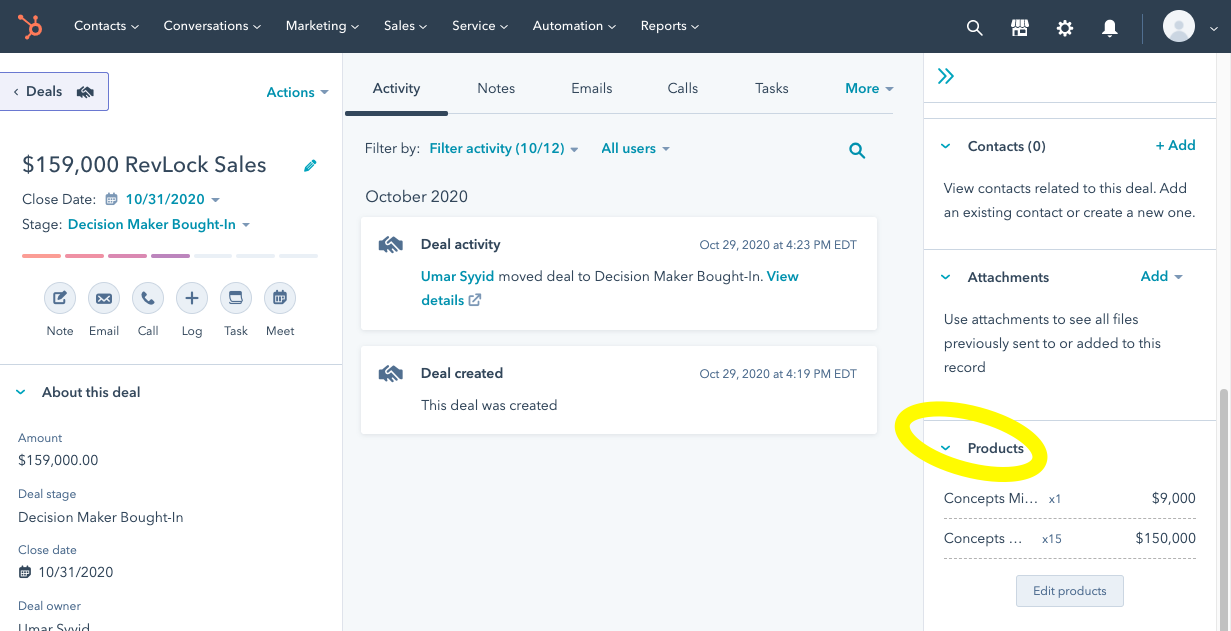Screen dimensions: 1231x631
Task: Click the October 2020 timeline heading
Action: click(x=417, y=196)
